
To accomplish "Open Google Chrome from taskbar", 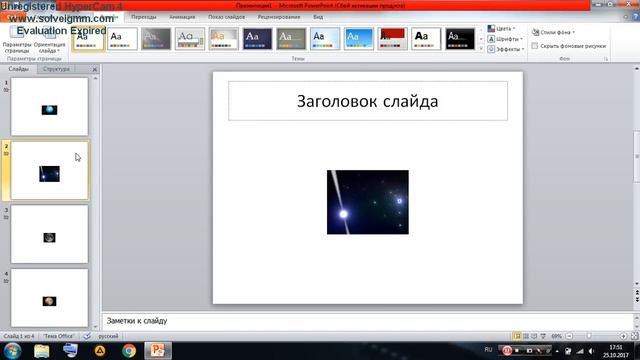I will point(129,351).
